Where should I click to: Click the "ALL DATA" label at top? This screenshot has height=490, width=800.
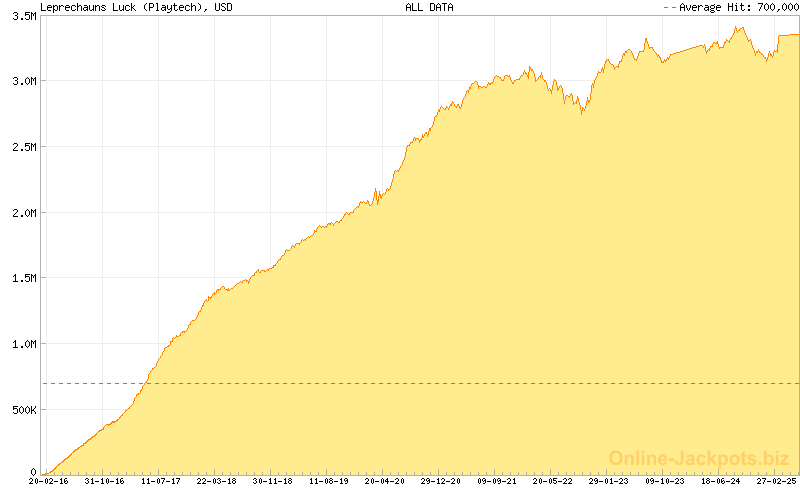click(x=428, y=7)
